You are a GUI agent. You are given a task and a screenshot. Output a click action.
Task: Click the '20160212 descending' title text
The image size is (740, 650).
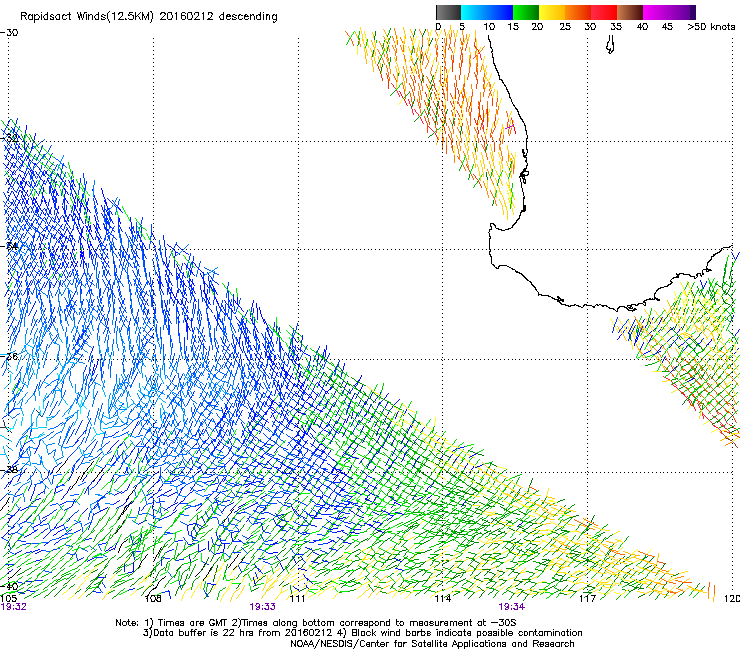pyautogui.click(x=219, y=17)
